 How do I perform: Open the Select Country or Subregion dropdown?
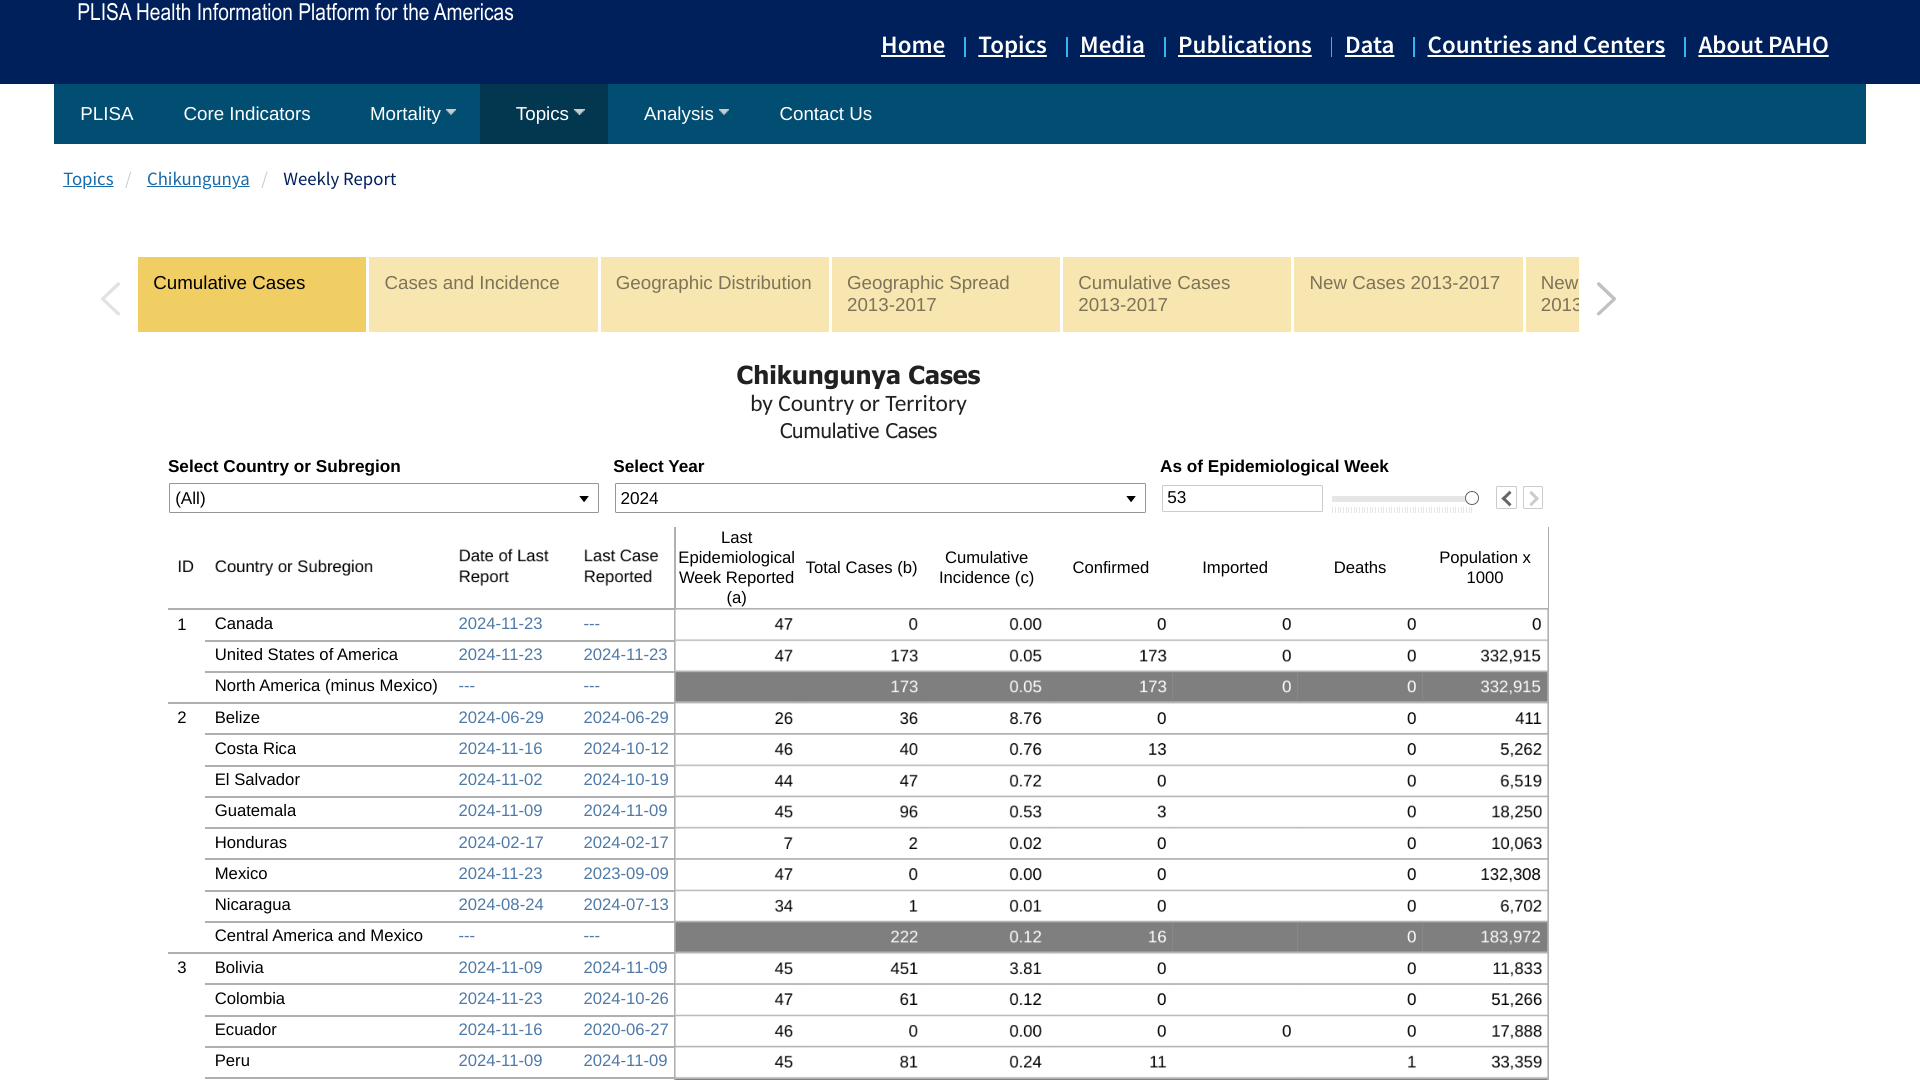pos(383,498)
